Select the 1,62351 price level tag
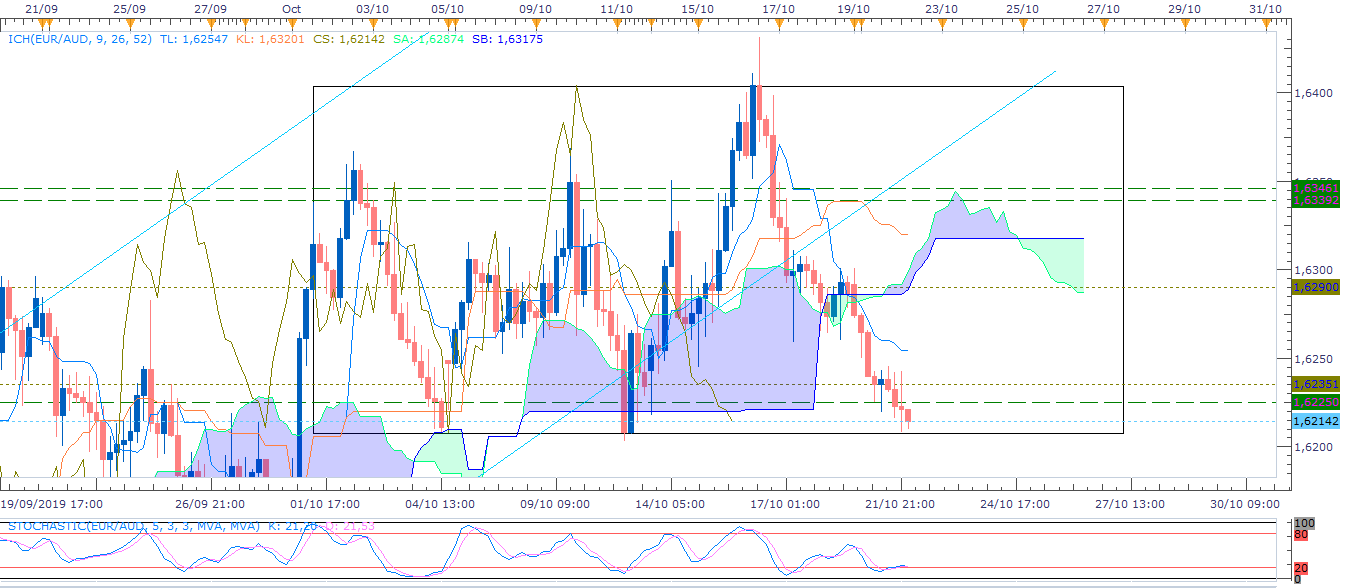1349x588 pixels. (1315, 384)
